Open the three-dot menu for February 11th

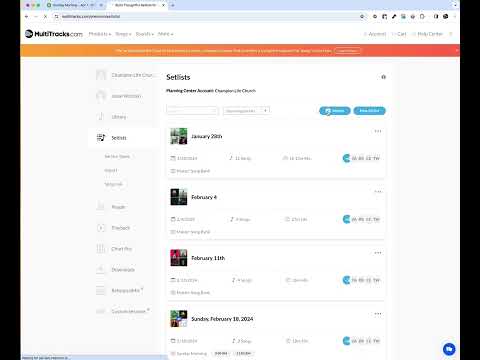[x=378, y=253]
